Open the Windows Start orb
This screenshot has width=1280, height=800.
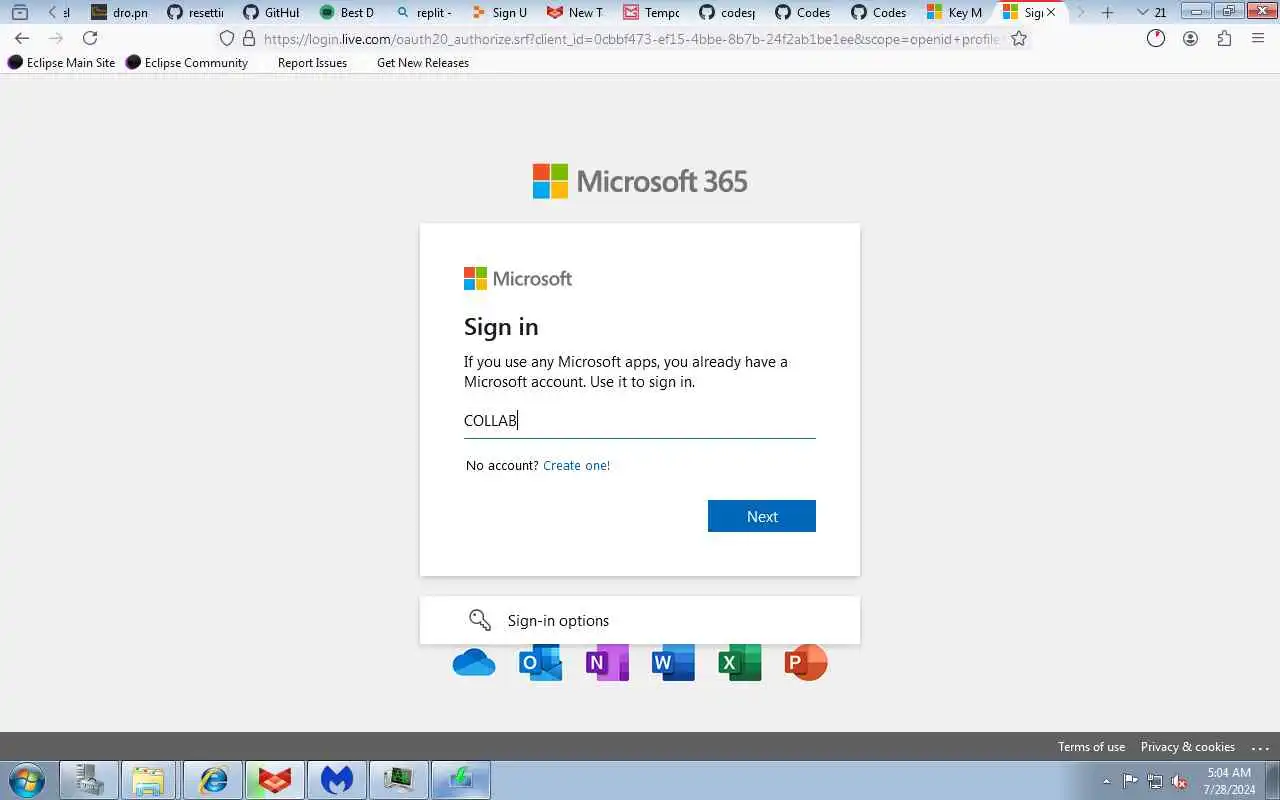(26, 780)
